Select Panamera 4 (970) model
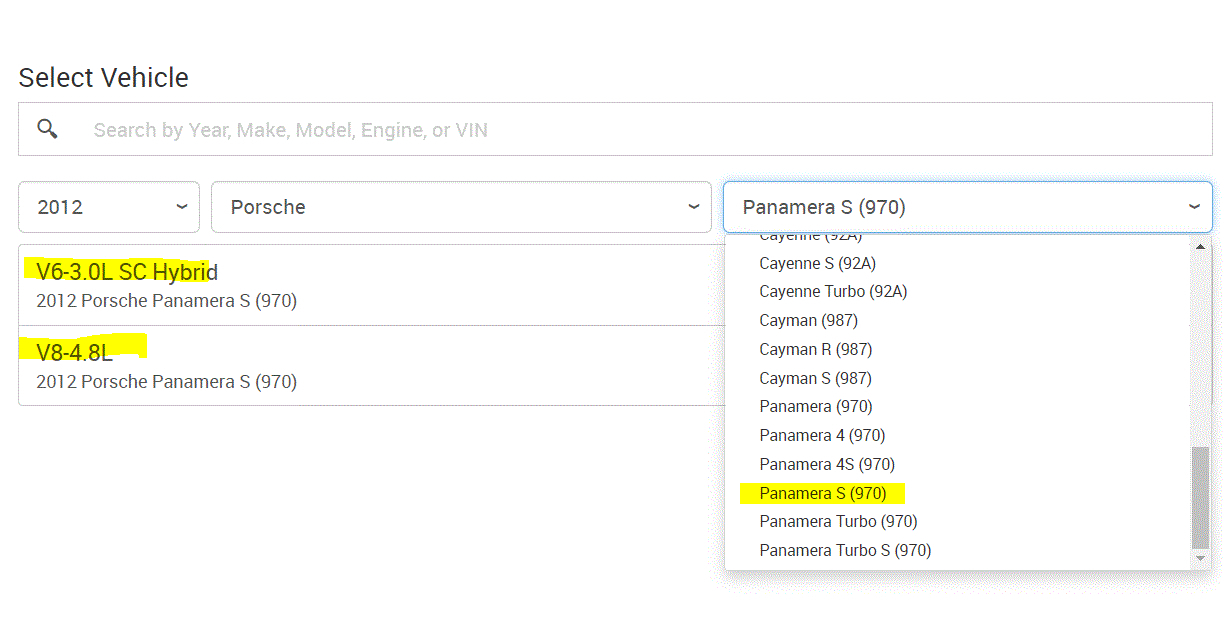1225x634 pixels. [822, 435]
